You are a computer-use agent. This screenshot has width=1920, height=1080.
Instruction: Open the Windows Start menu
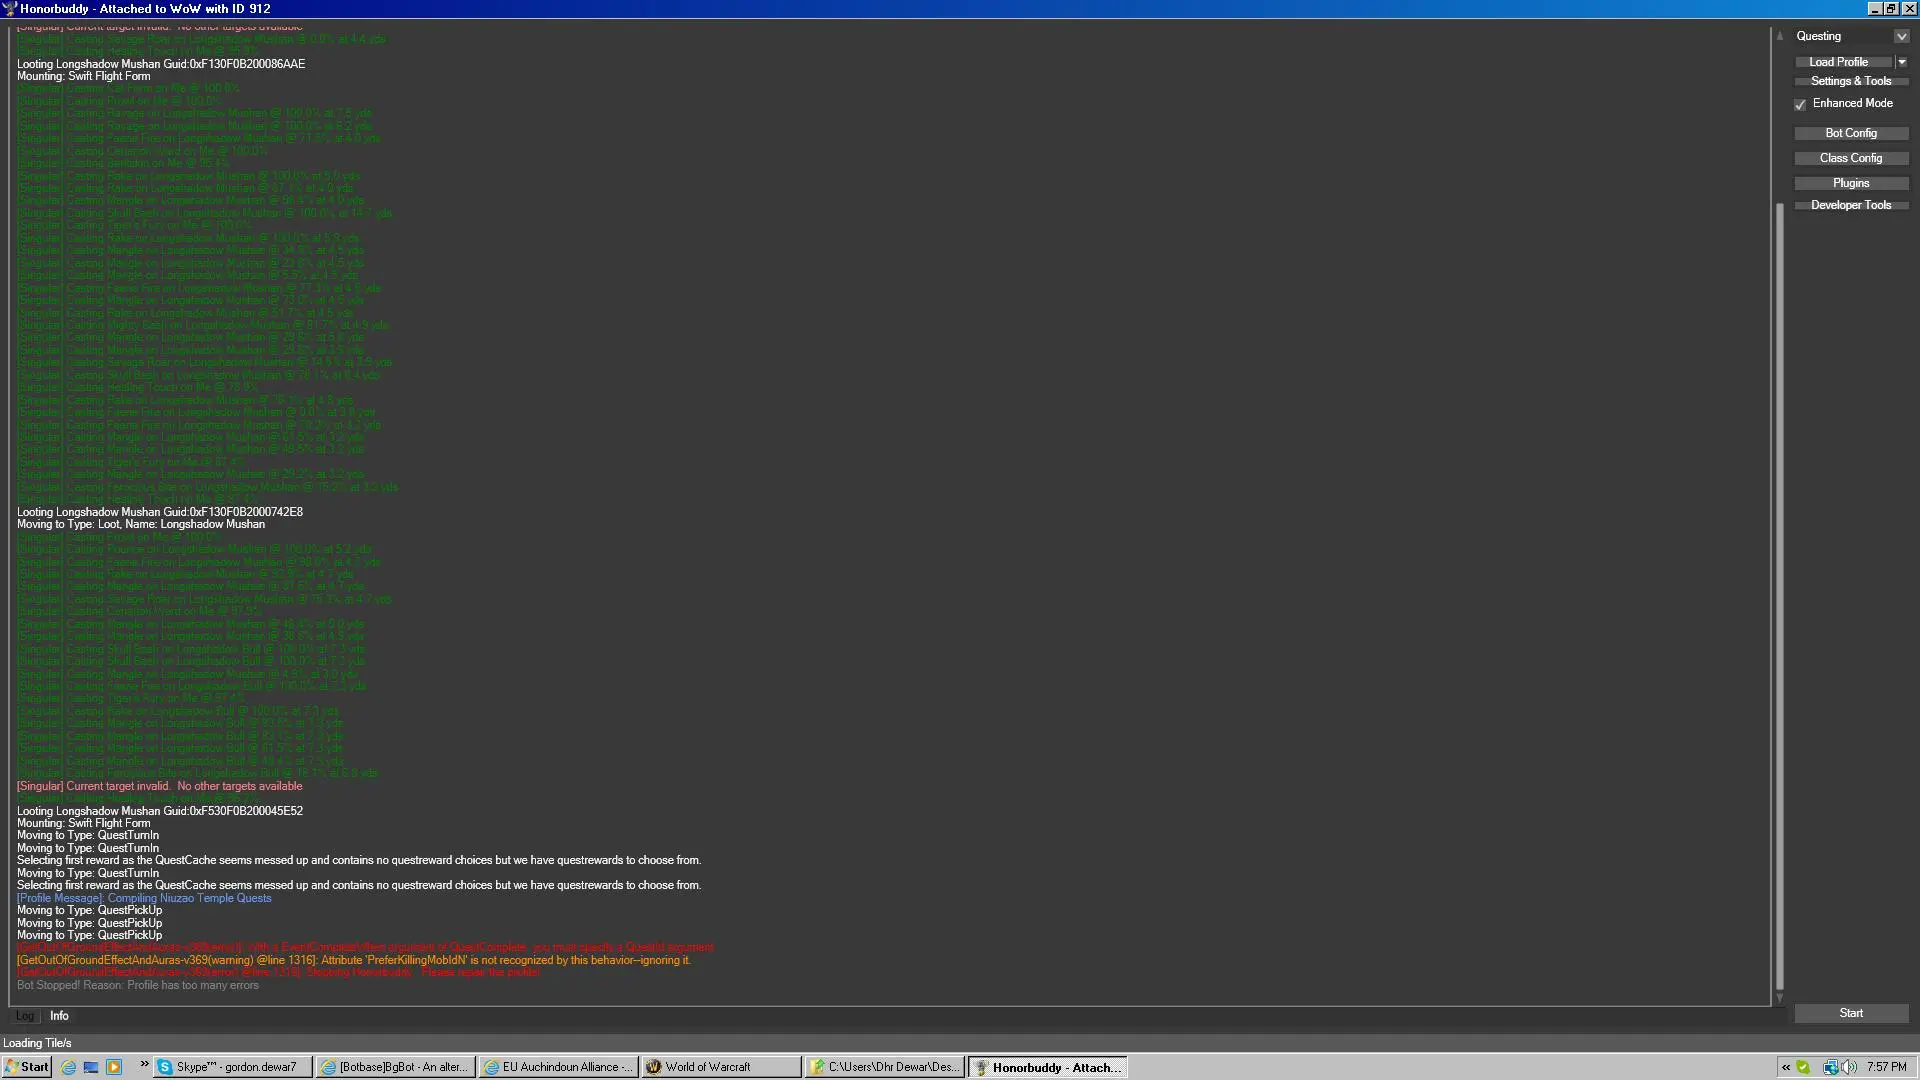[27, 1067]
